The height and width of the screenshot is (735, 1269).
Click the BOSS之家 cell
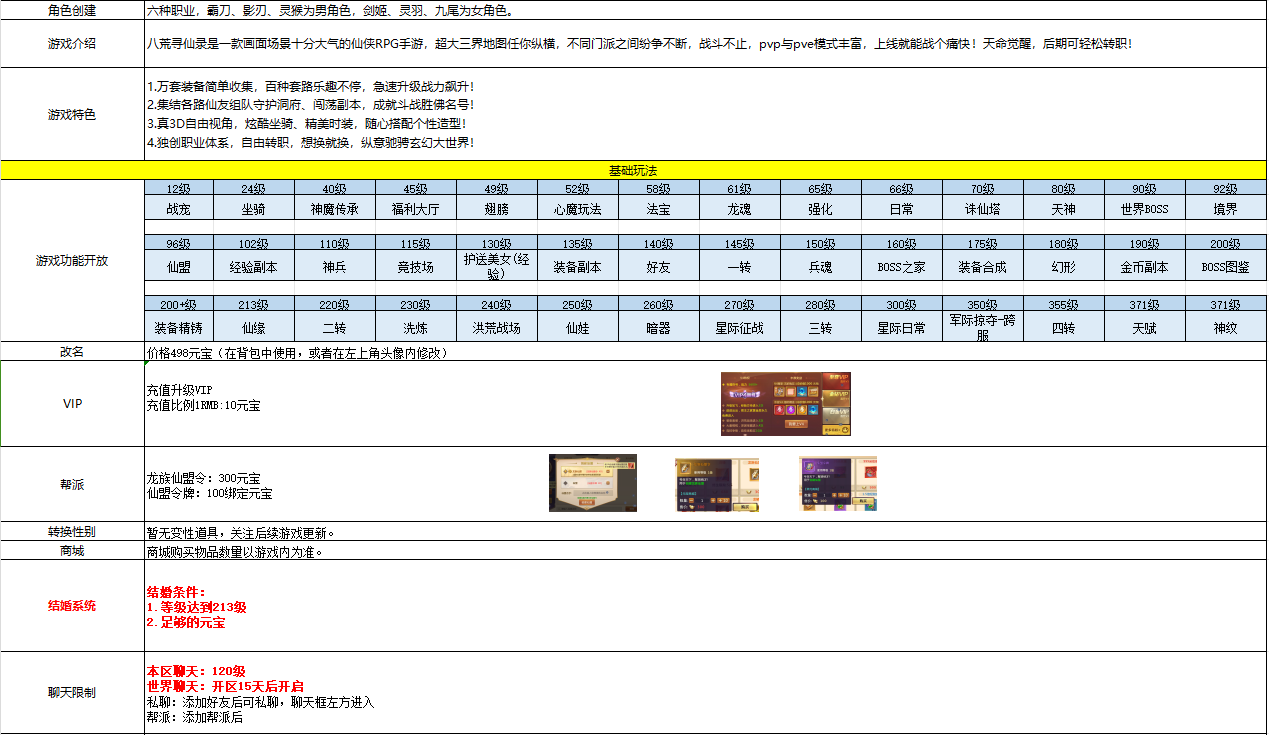[901, 268]
